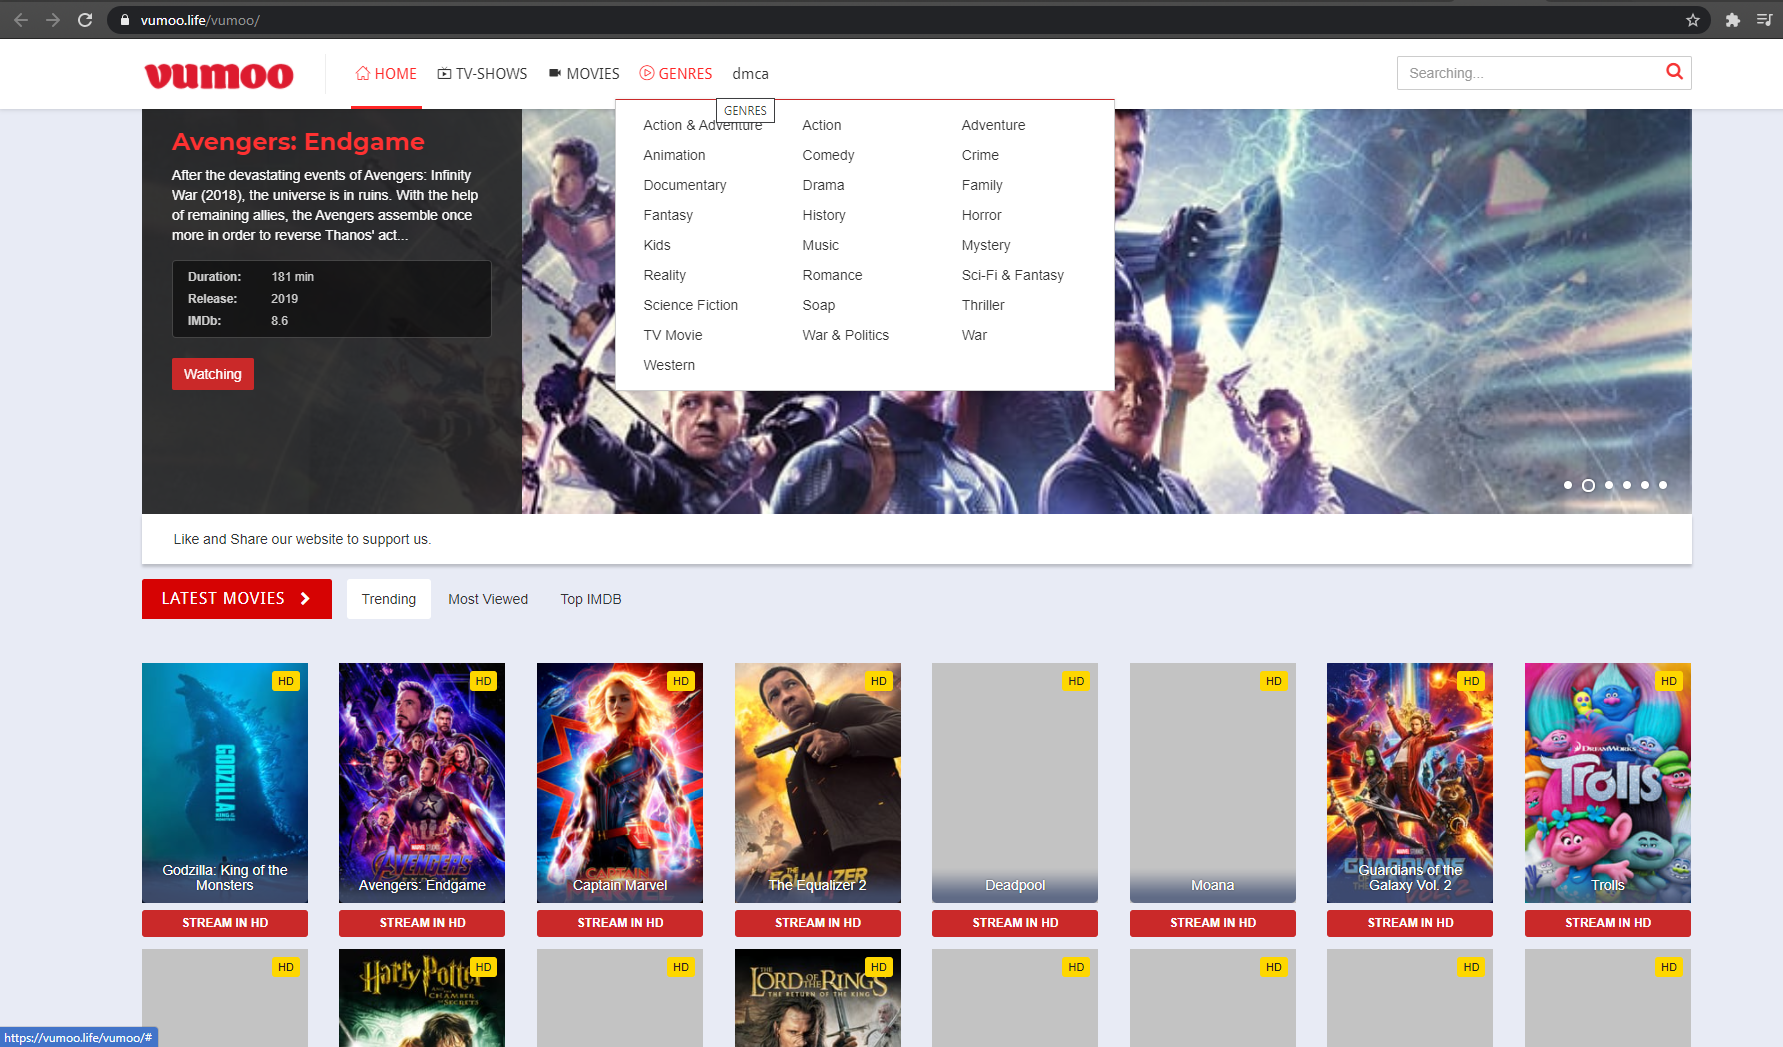
Task: Click STREAM IN HD under Trolls
Action: 1608,923
